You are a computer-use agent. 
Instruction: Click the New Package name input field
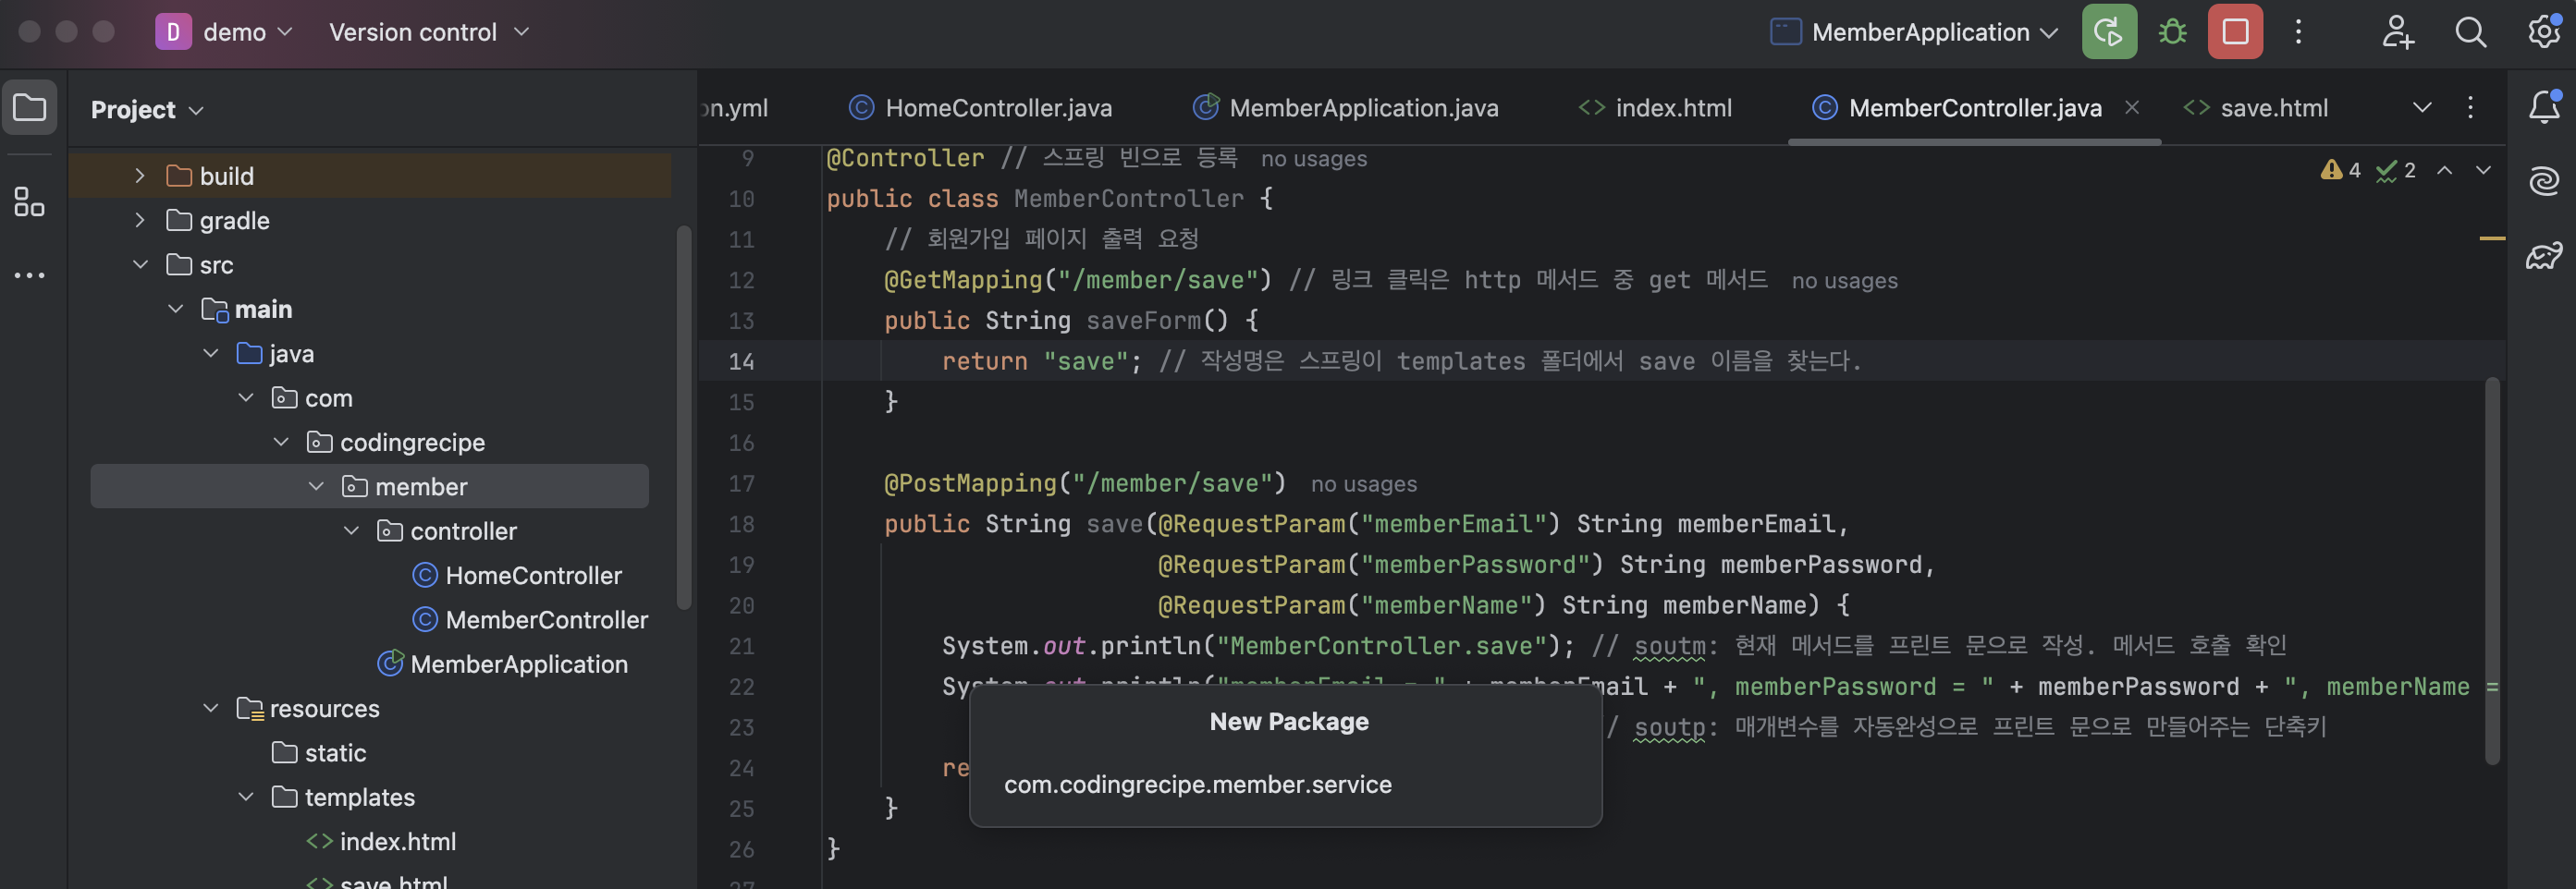(1285, 784)
